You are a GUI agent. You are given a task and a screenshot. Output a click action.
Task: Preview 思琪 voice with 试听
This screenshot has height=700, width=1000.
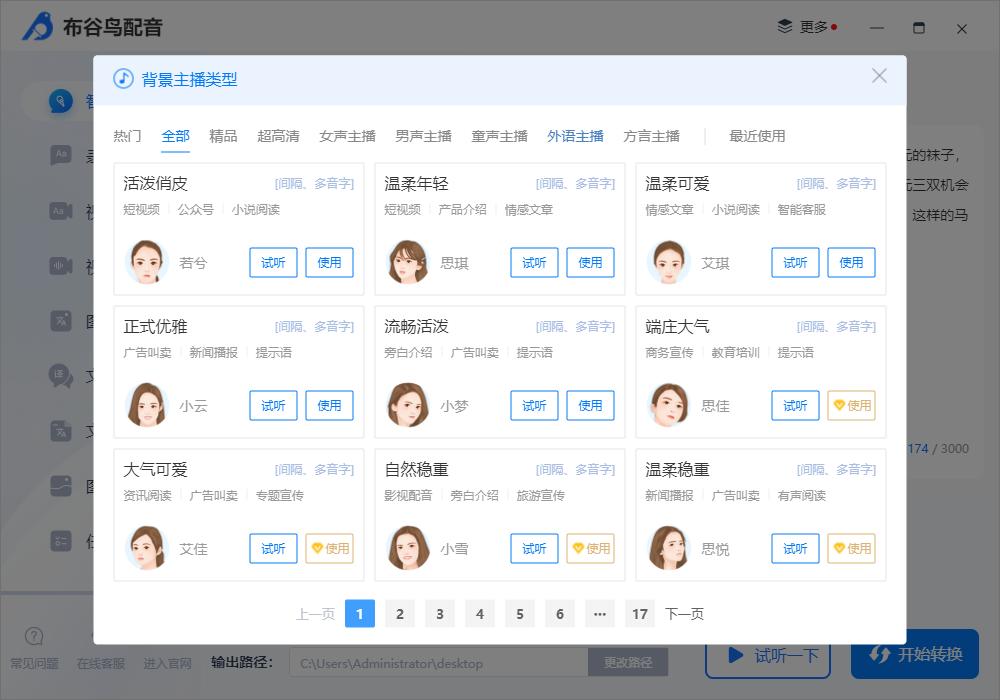[534, 263]
